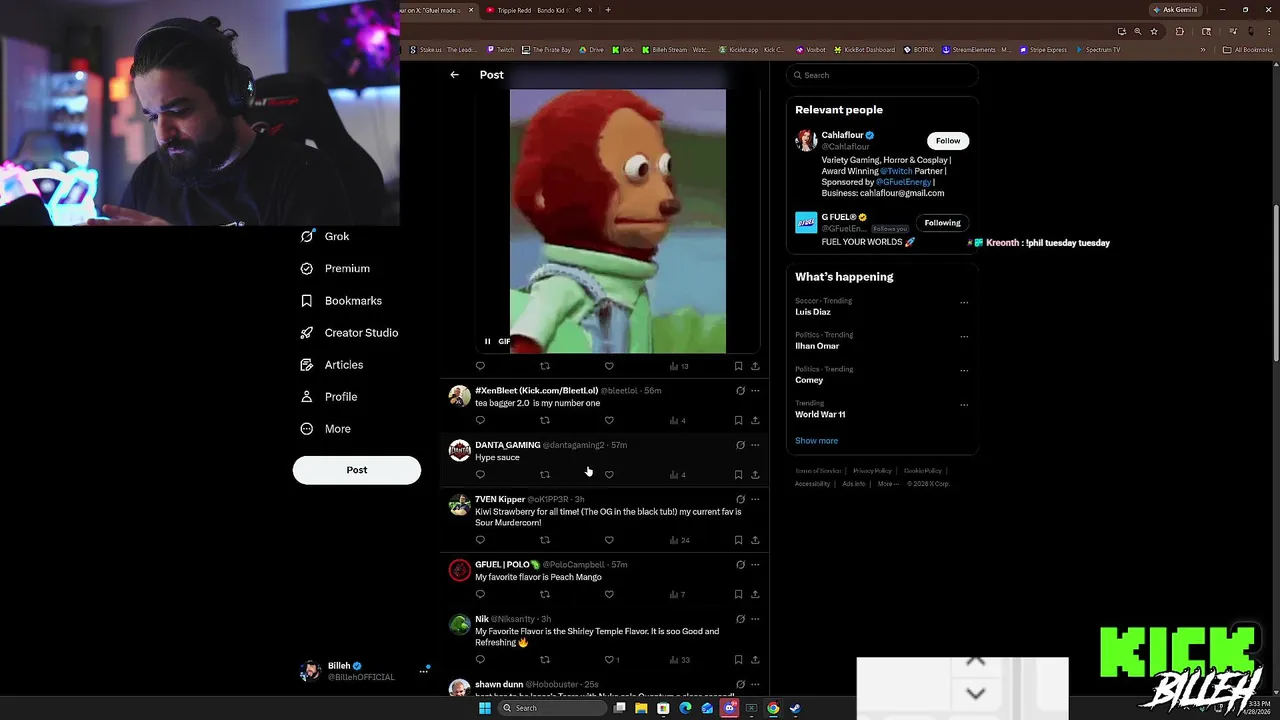Open the Twitch bookmark in bookmarks bar

click(x=501, y=50)
